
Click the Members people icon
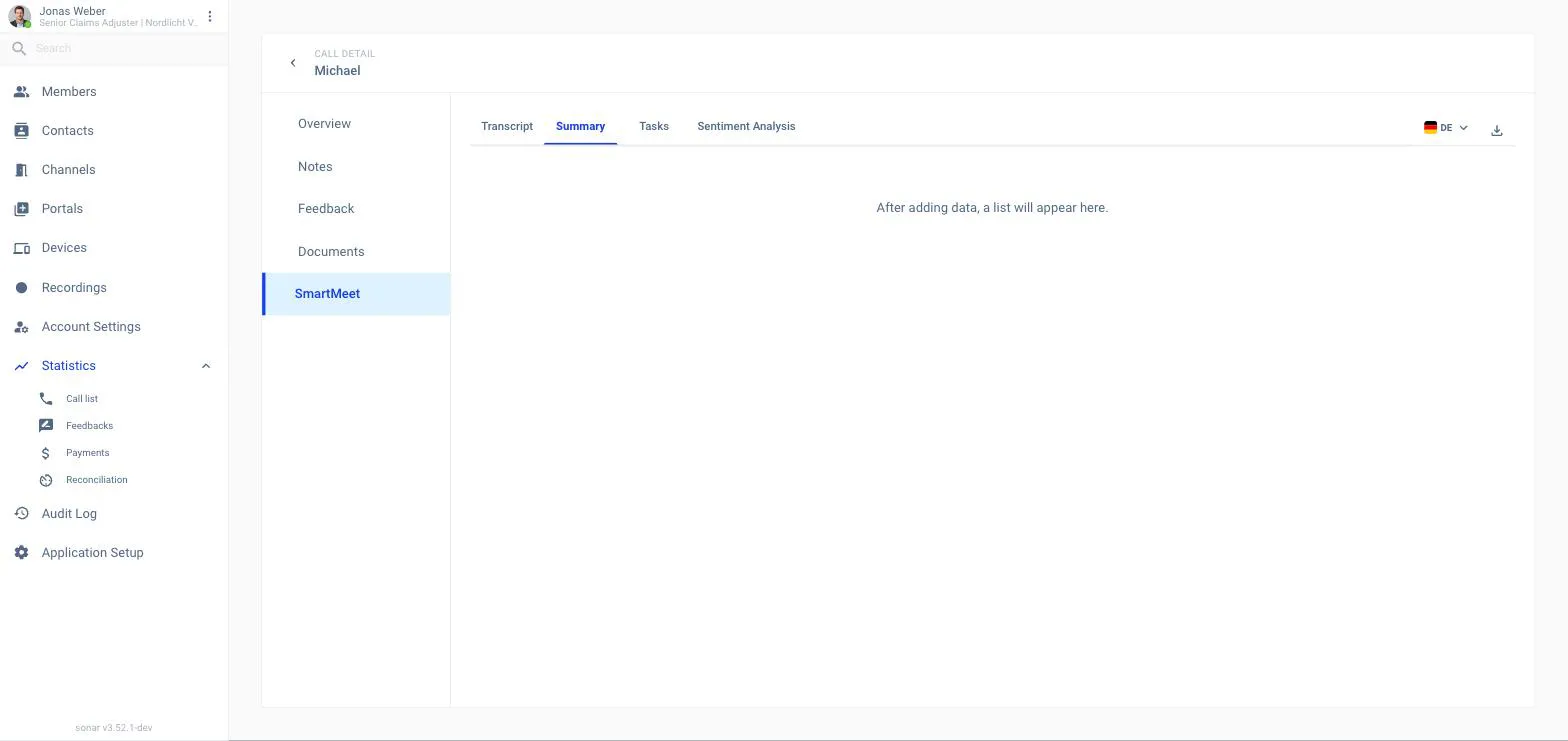[21, 92]
